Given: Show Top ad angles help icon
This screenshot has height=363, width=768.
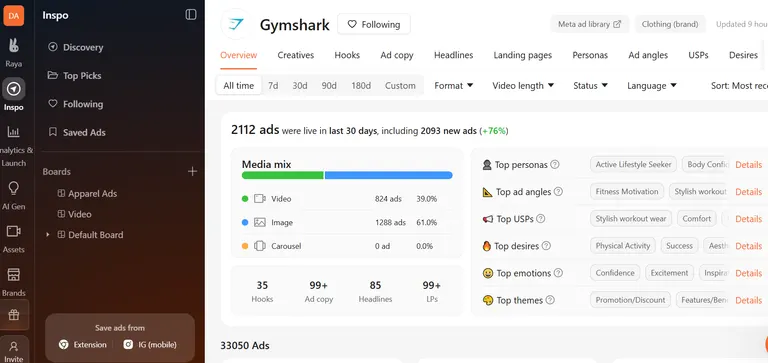Looking at the screenshot, I should 558,192.
